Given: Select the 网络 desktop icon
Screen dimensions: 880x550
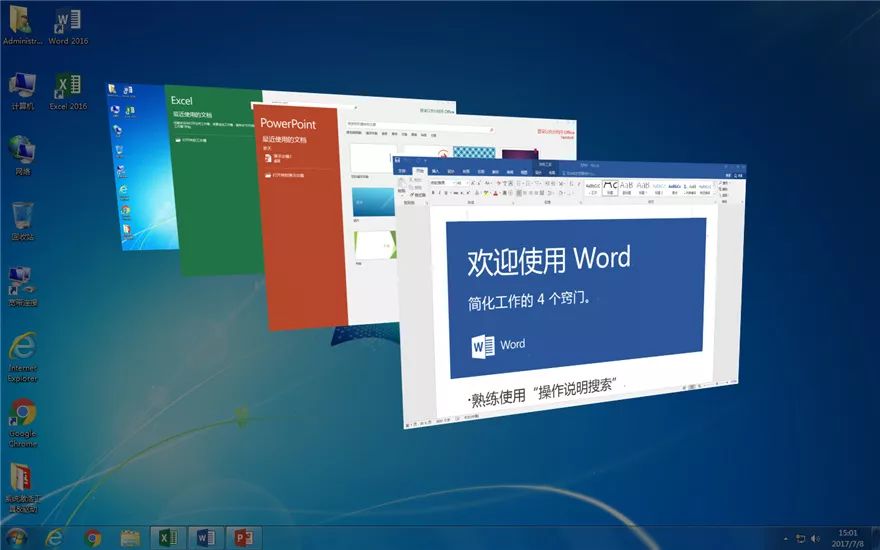Looking at the screenshot, I should pos(22,156).
